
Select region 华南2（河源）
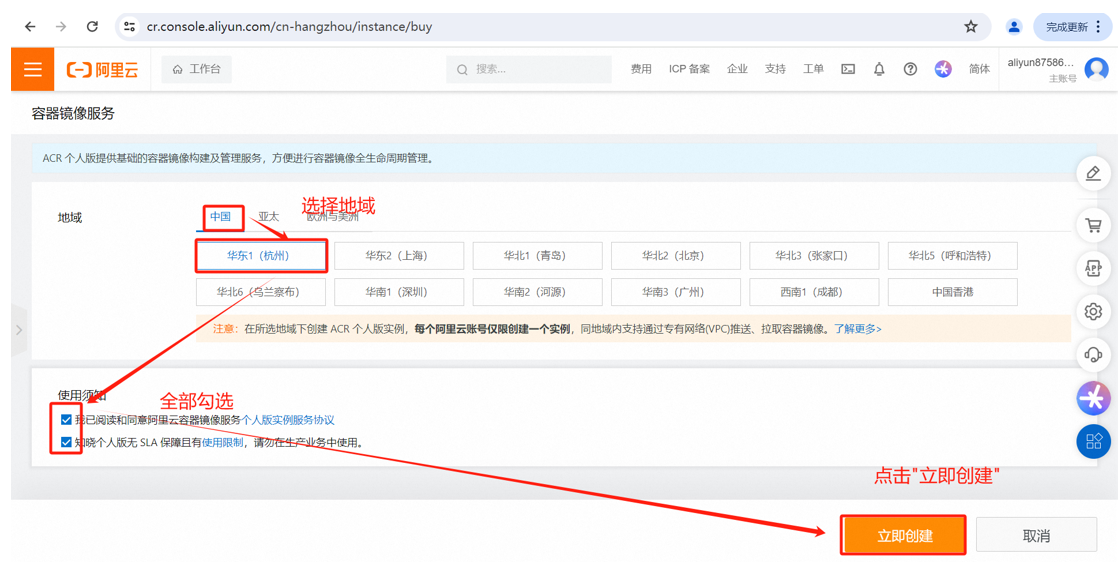537,292
